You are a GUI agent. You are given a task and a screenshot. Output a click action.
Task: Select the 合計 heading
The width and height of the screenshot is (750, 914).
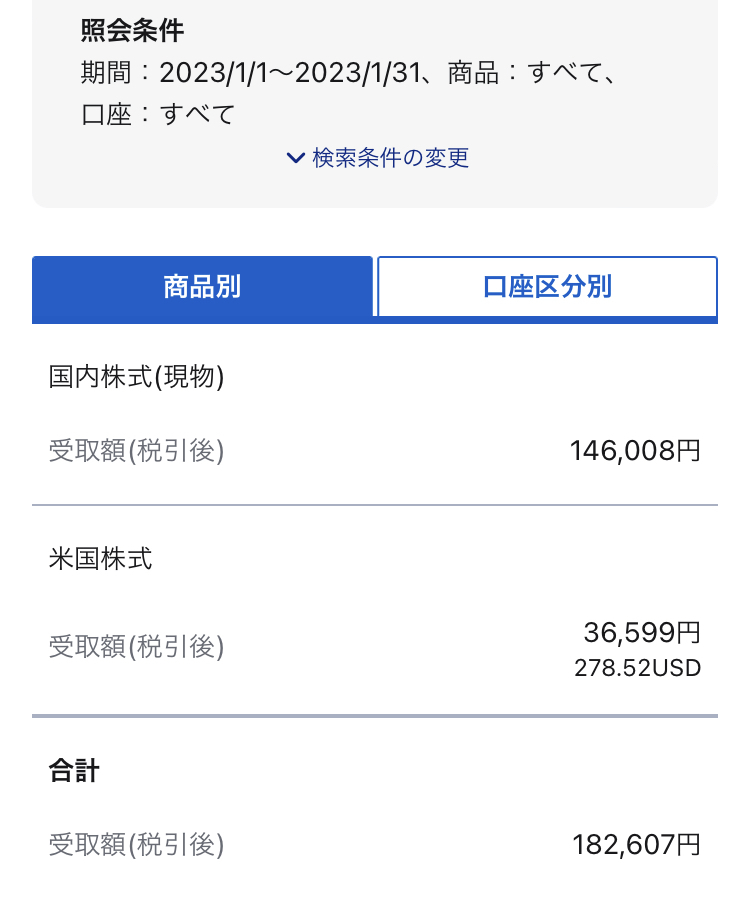click(74, 770)
